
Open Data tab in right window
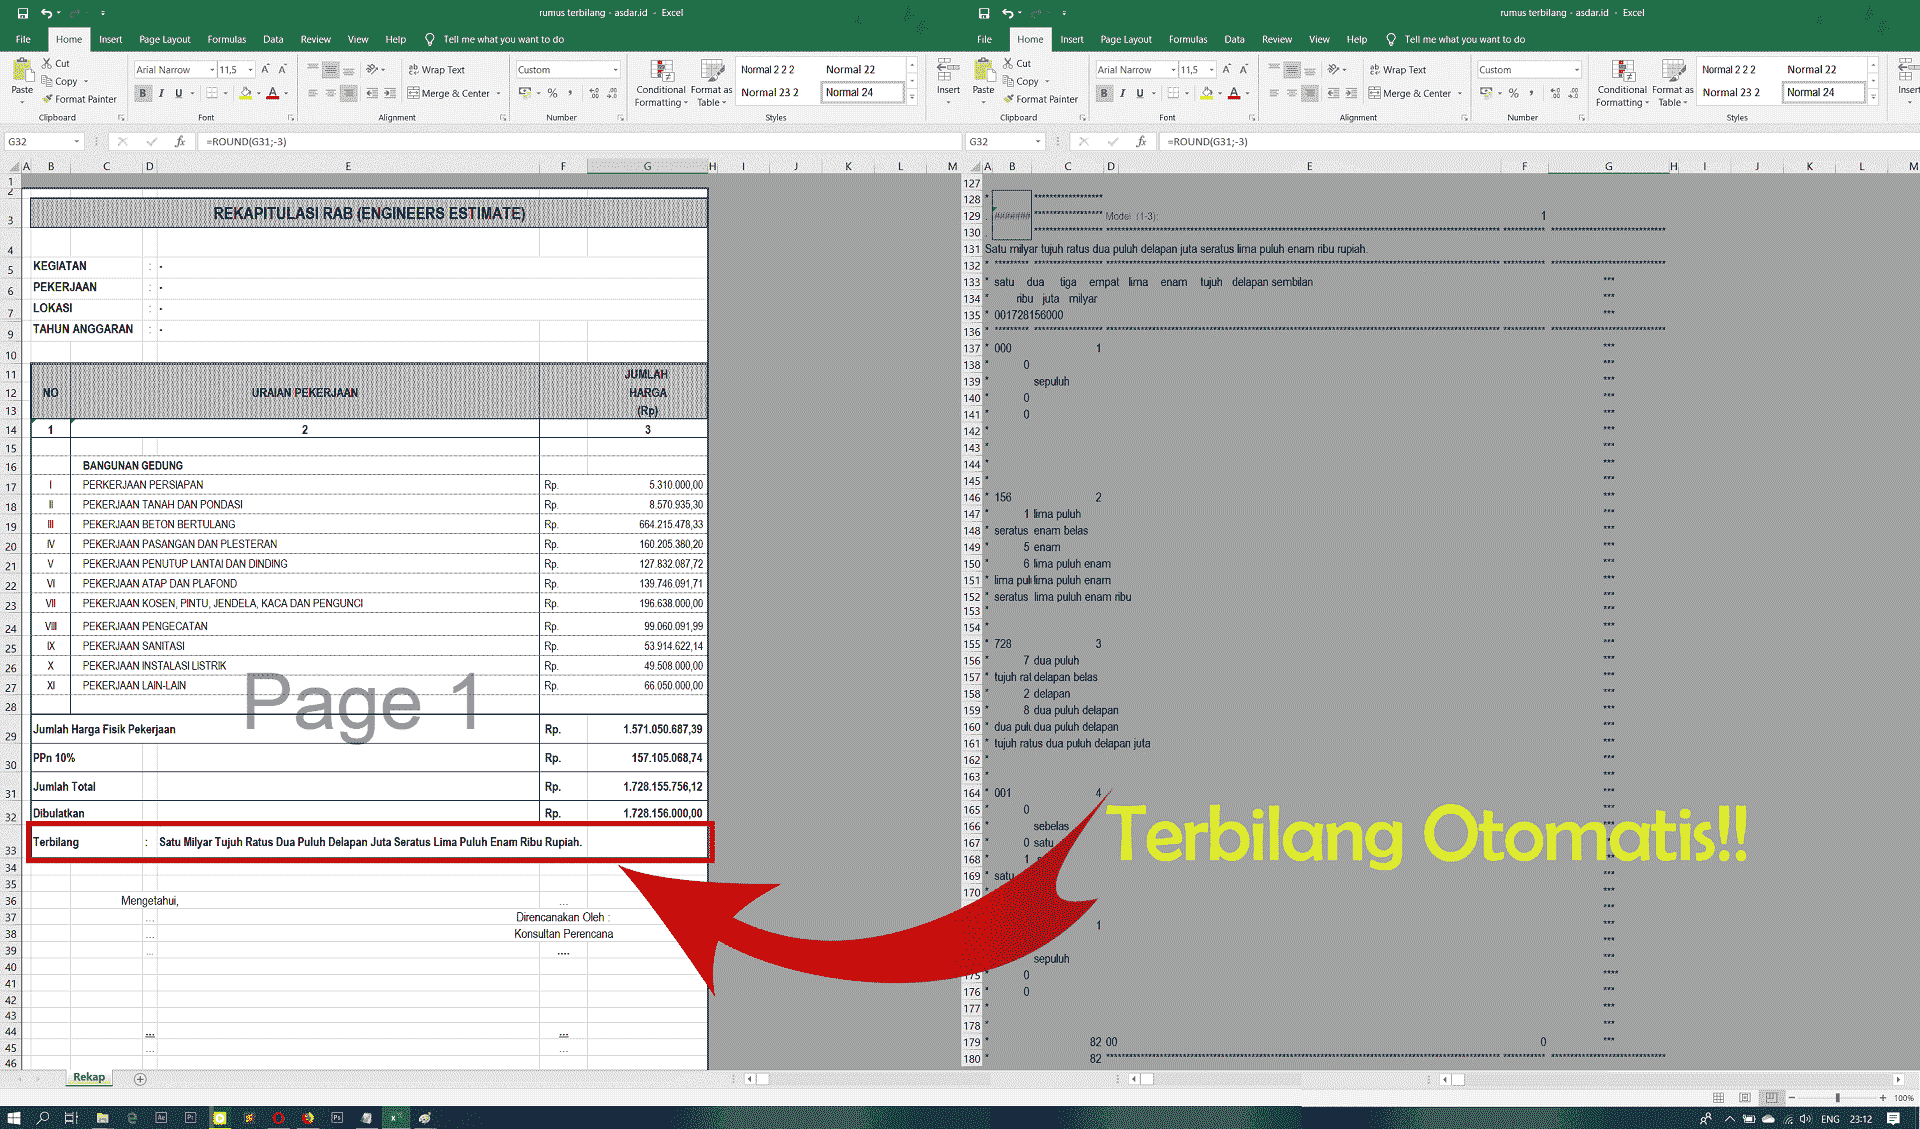[1234, 39]
